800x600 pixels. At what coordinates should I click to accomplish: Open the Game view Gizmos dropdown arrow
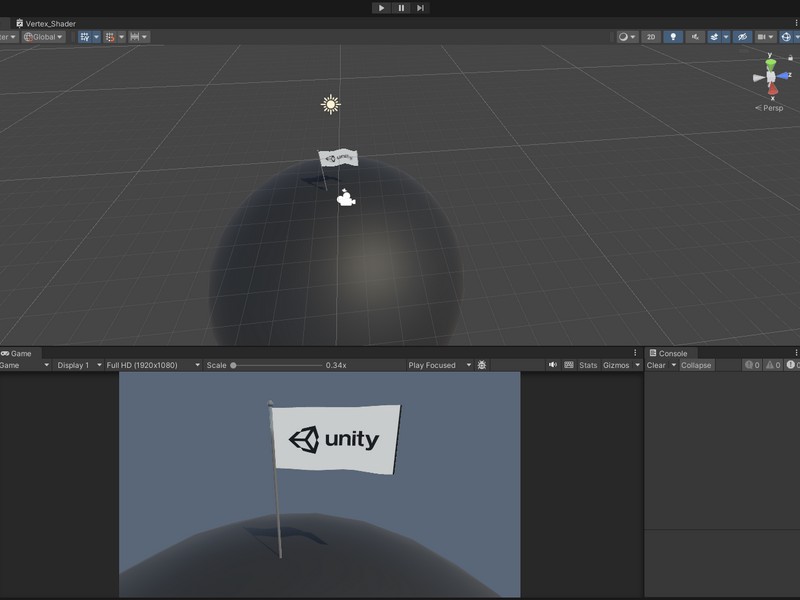coord(637,365)
